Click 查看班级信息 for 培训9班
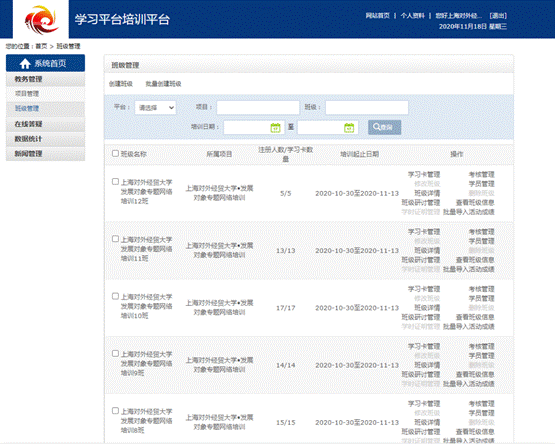555x446 pixels. [475, 374]
